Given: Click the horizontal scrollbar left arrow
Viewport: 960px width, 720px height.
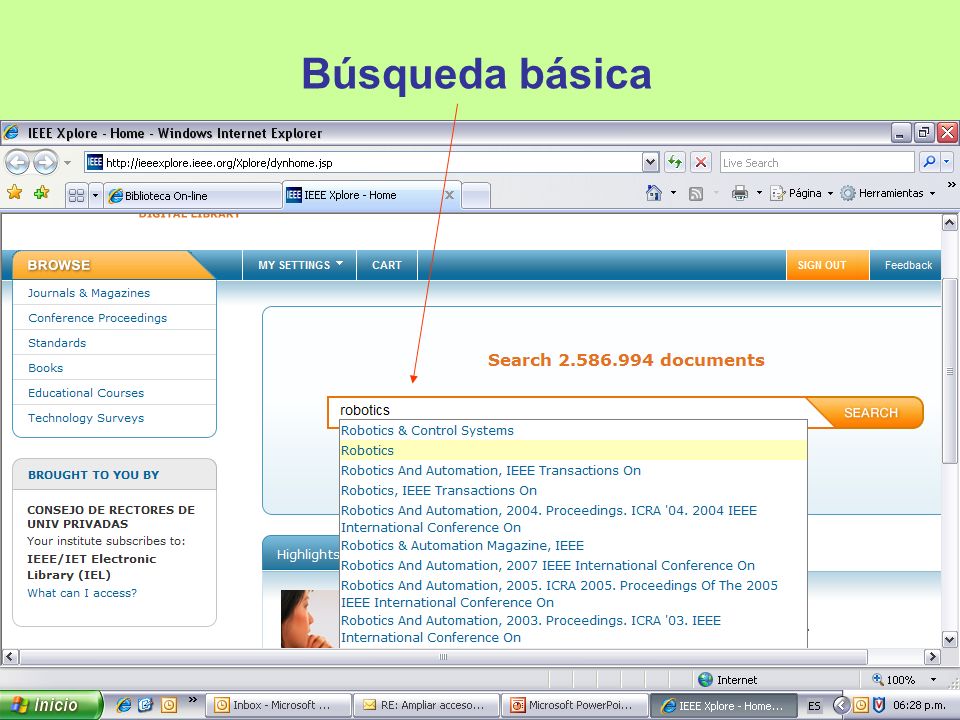Looking at the screenshot, I should tap(10, 657).
